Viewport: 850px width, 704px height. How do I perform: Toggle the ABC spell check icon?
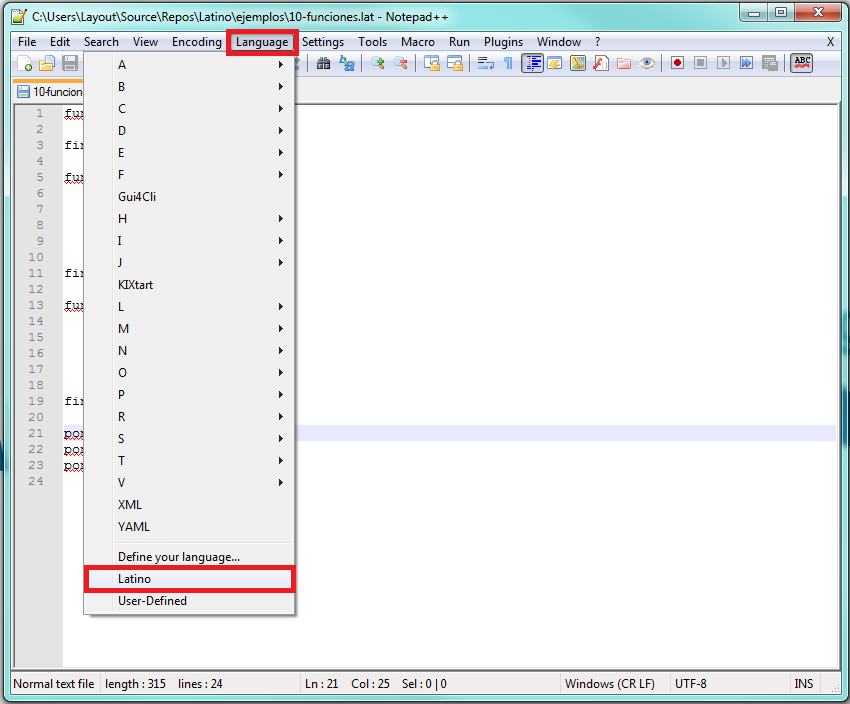click(x=802, y=63)
